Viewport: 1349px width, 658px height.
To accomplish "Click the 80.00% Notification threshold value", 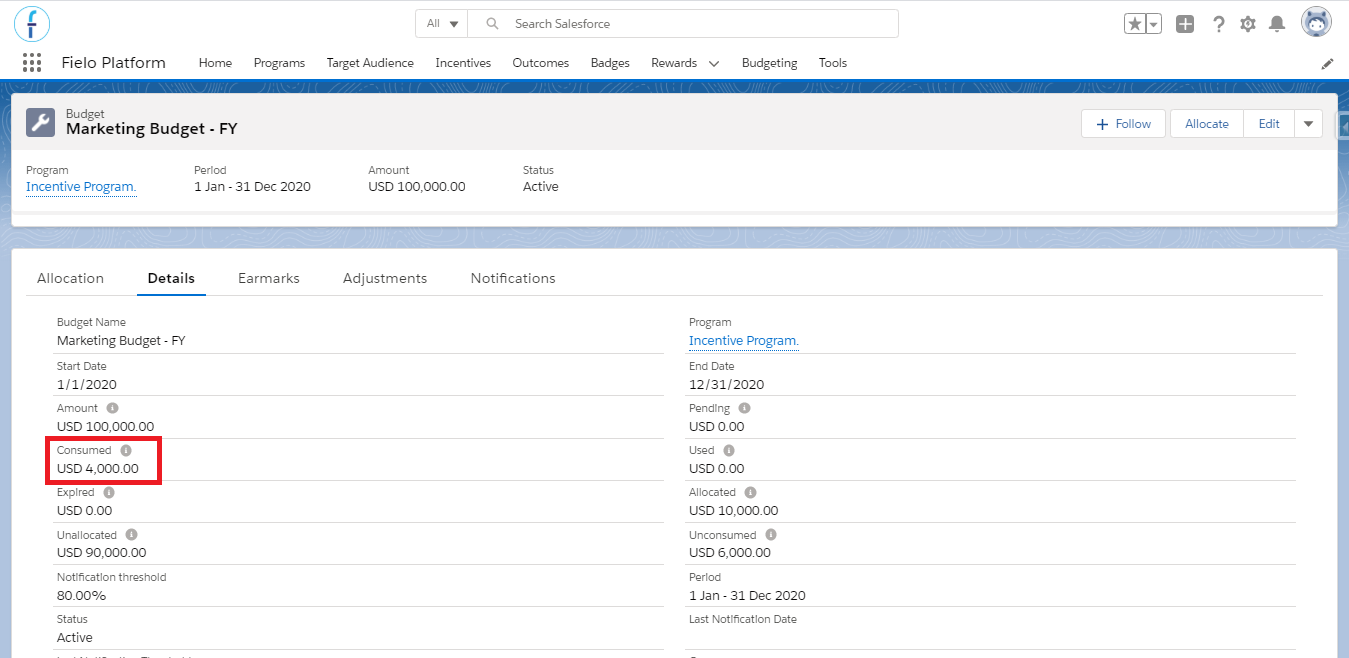I will 81,596.
